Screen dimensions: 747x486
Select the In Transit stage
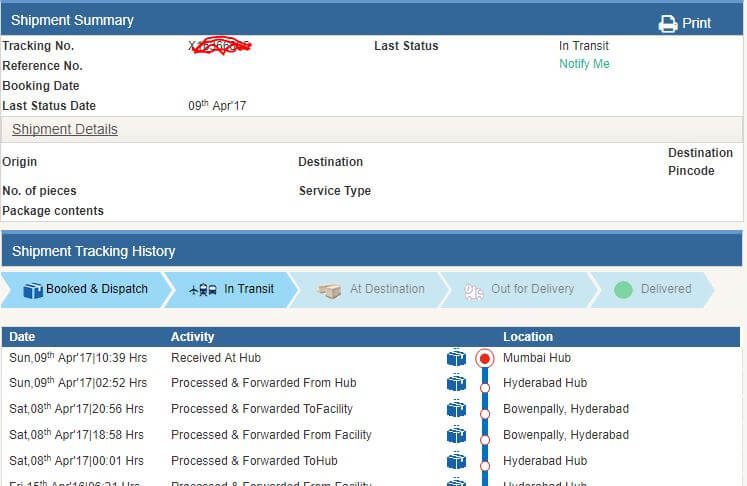pyautogui.click(x=231, y=289)
